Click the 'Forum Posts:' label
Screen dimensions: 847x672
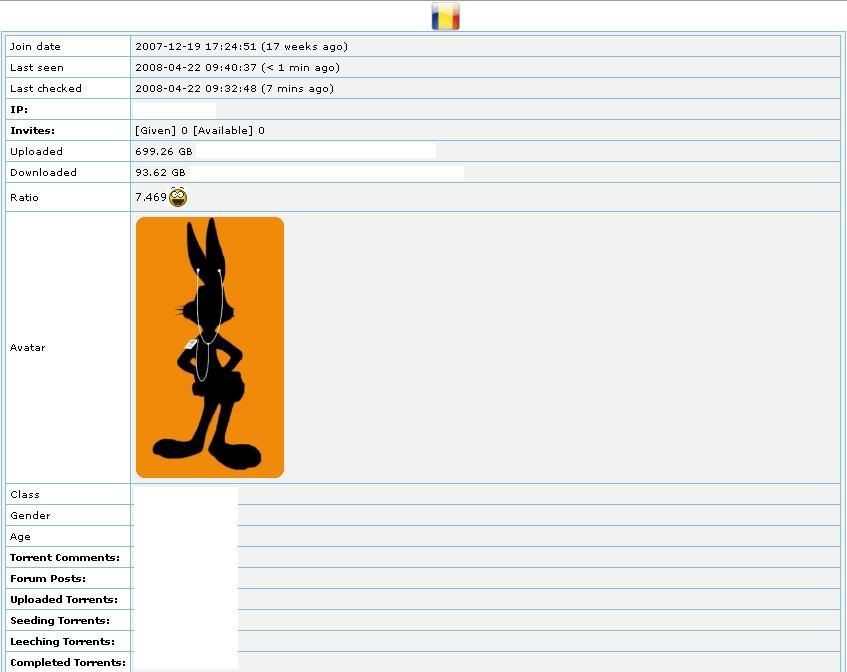tap(48, 579)
